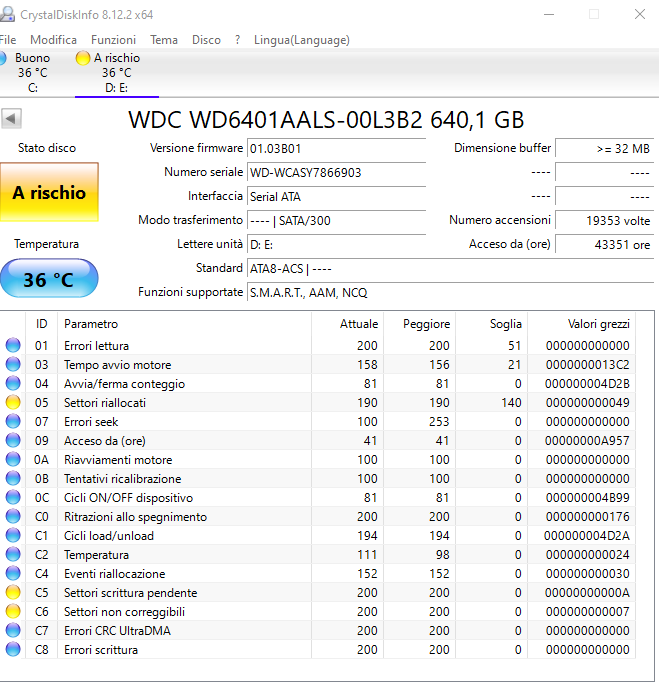Viewport: 659px width, 684px height.
Task: Click the Soglia value 140
Action: coord(511,403)
